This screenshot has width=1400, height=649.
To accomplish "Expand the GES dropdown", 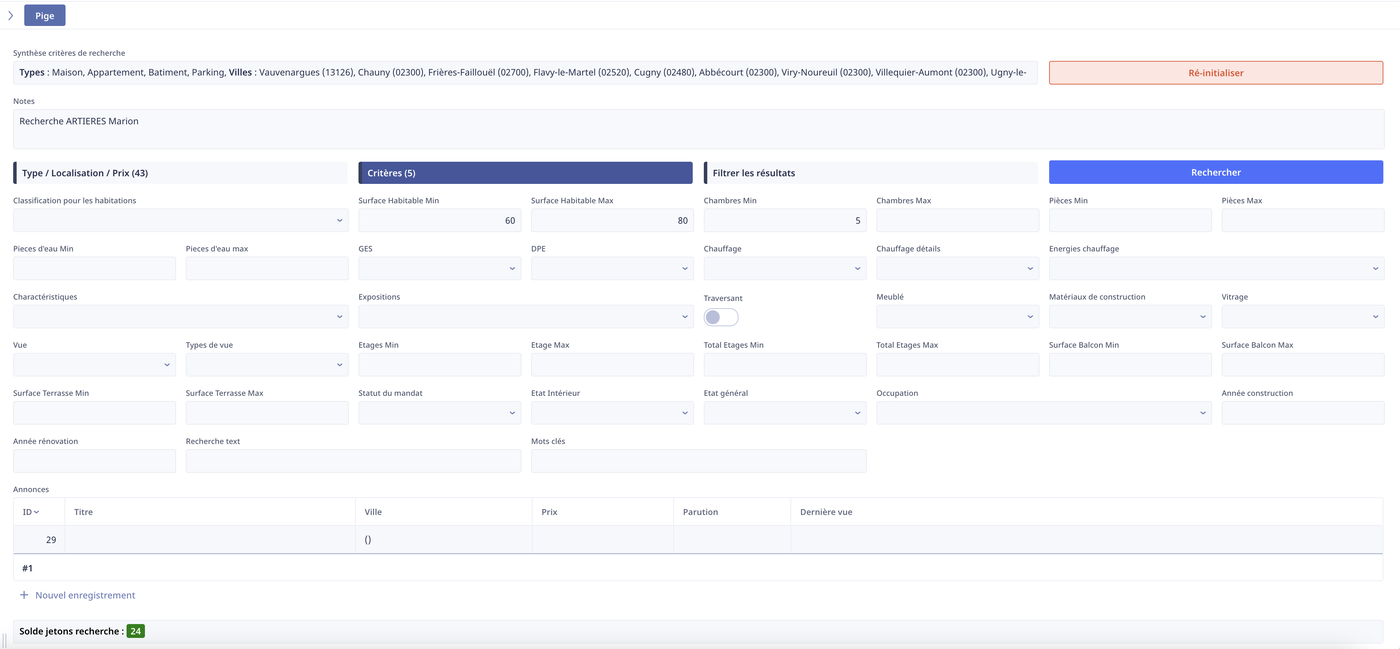I will click(x=439, y=268).
